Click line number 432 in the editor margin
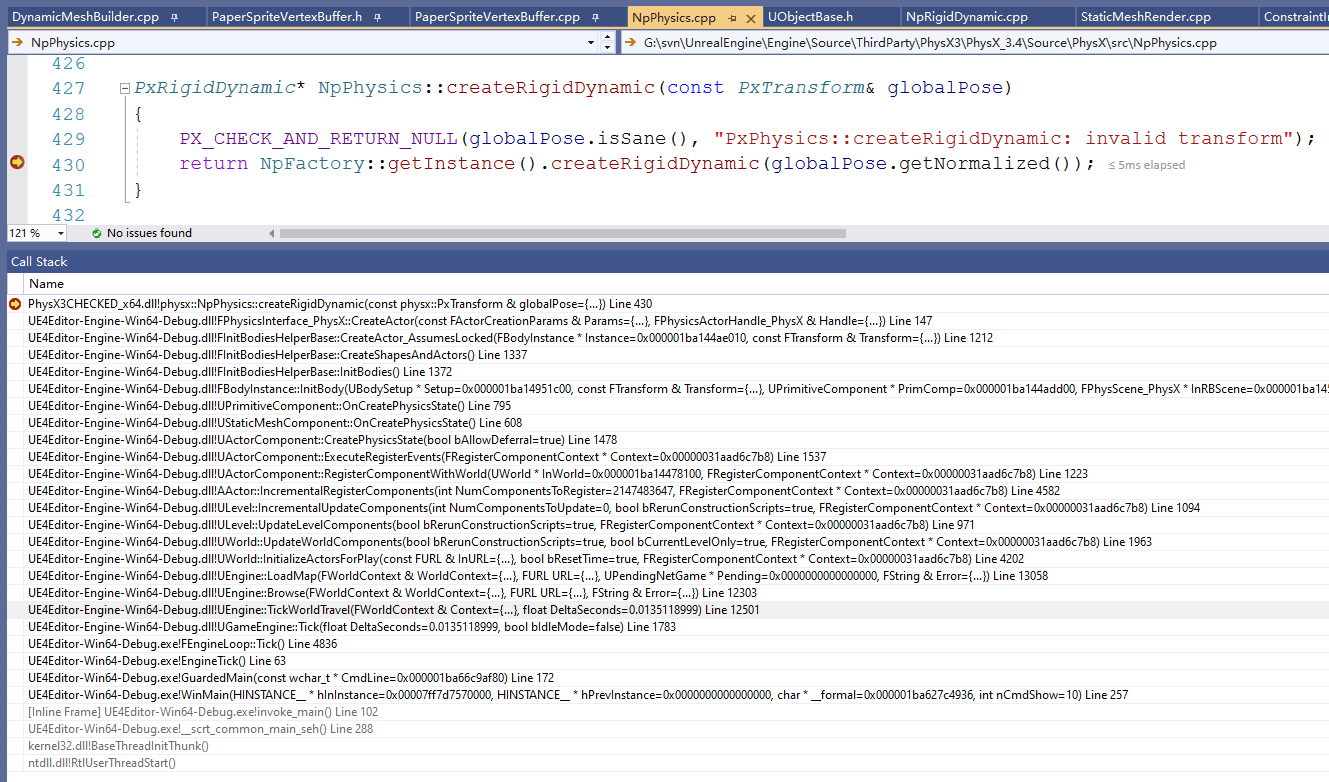This screenshot has width=1329, height=782. [68, 216]
